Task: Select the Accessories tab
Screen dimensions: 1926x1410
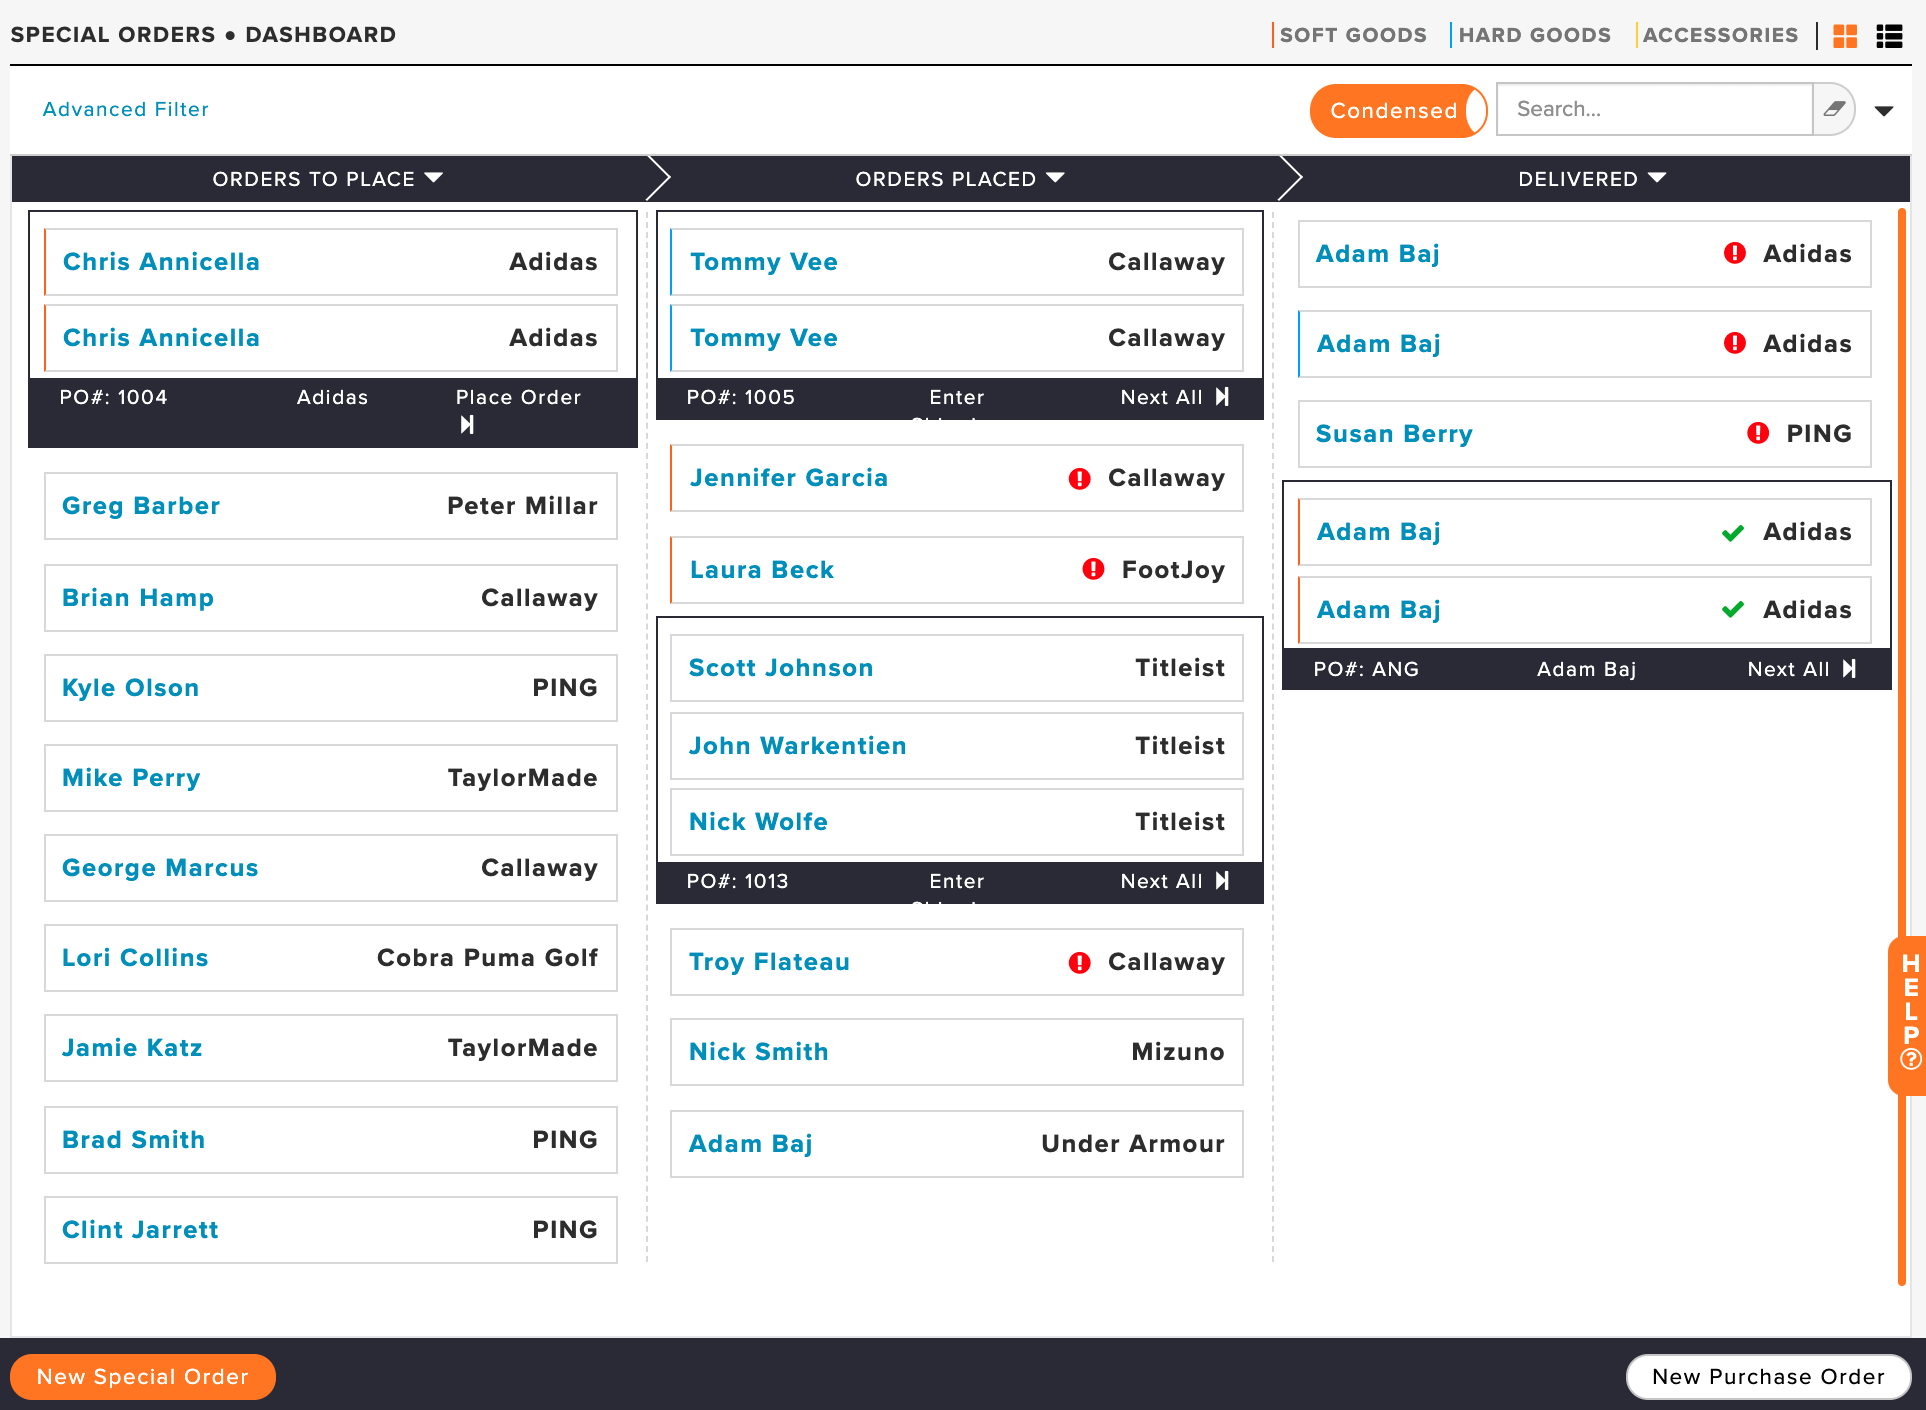Action: [x=1719, y=35]
